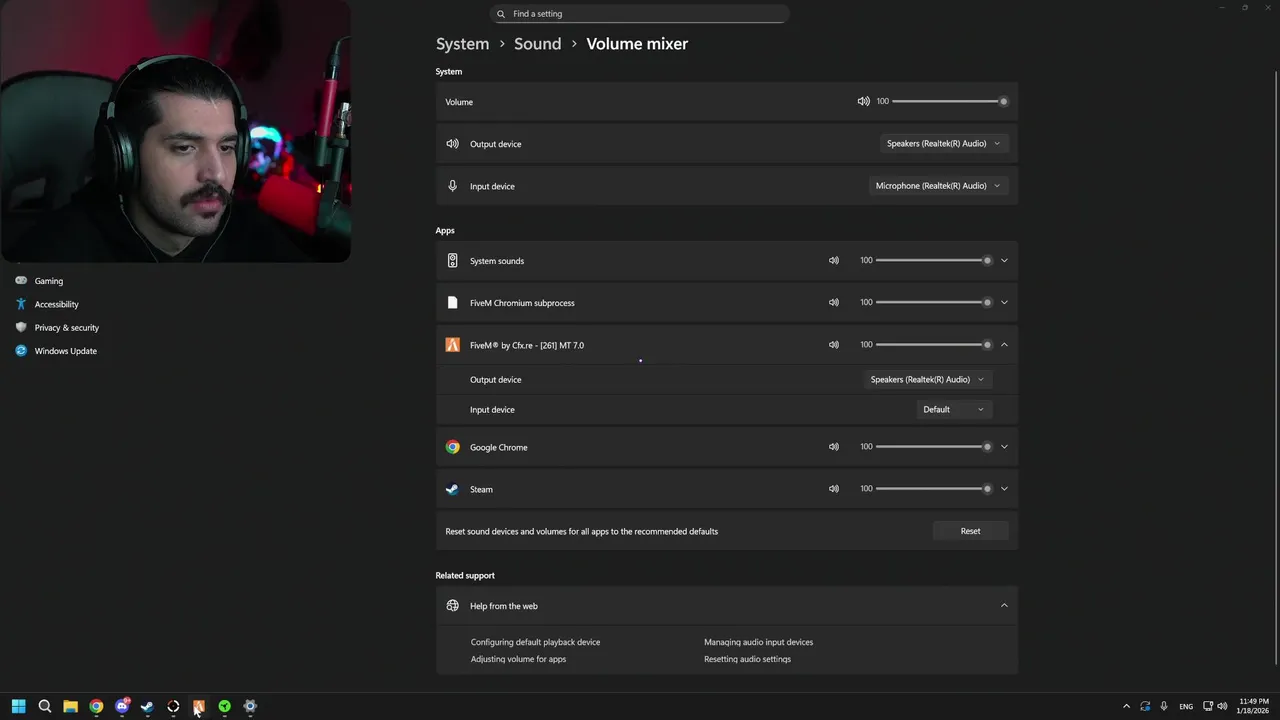The image size is (1280, 720).
Task: Open Discord from the taskbar
Action: pyautogui.click(x=122, y=706)
